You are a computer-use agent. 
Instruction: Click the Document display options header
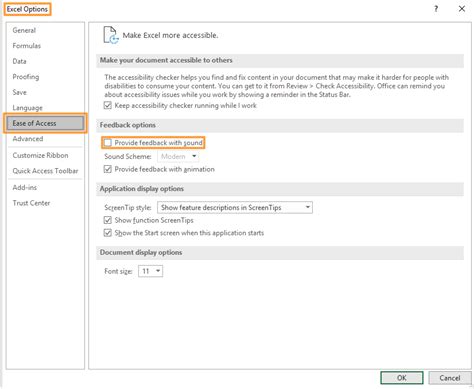point(280,252)
